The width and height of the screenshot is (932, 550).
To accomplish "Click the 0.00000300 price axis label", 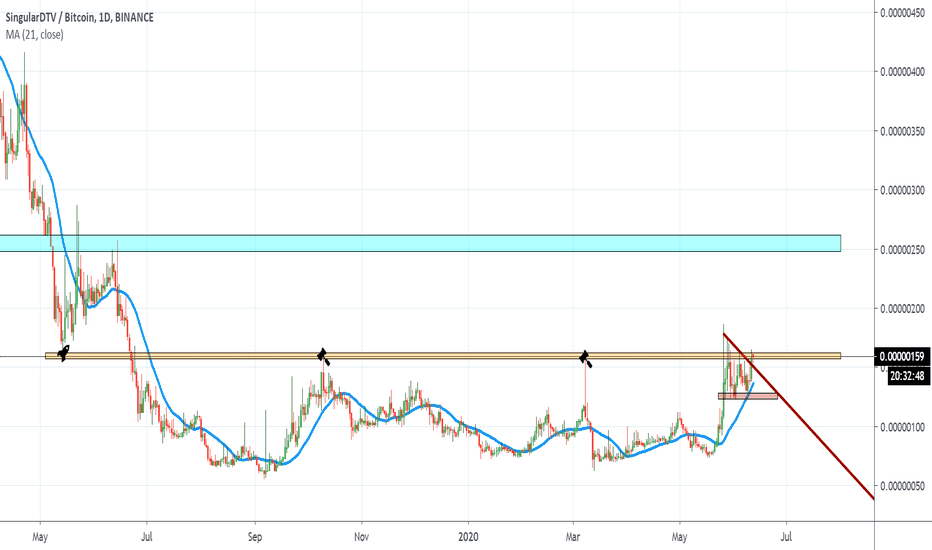I will [902, 190].
